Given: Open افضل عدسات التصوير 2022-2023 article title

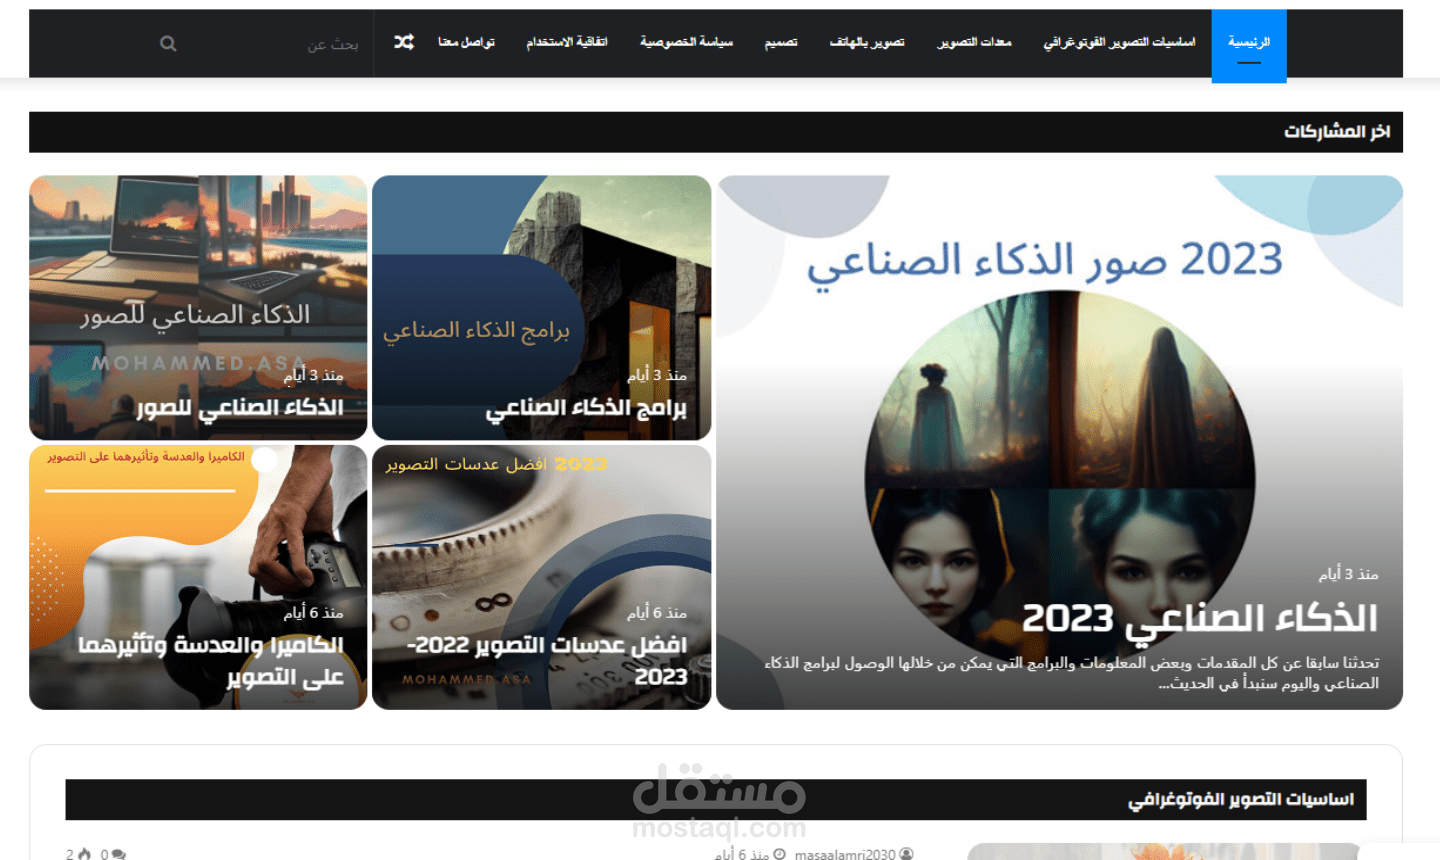Looking at the screenshot, I should point(547,660).
